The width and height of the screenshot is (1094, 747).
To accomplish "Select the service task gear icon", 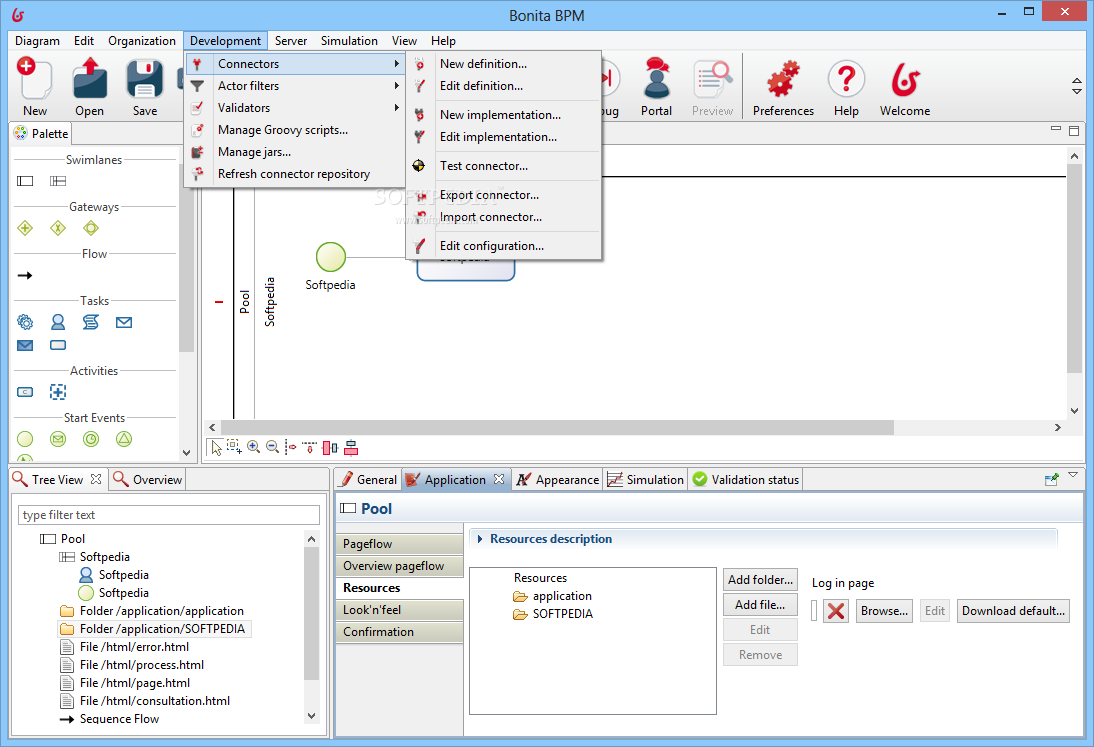I will [x=25, y=322].
